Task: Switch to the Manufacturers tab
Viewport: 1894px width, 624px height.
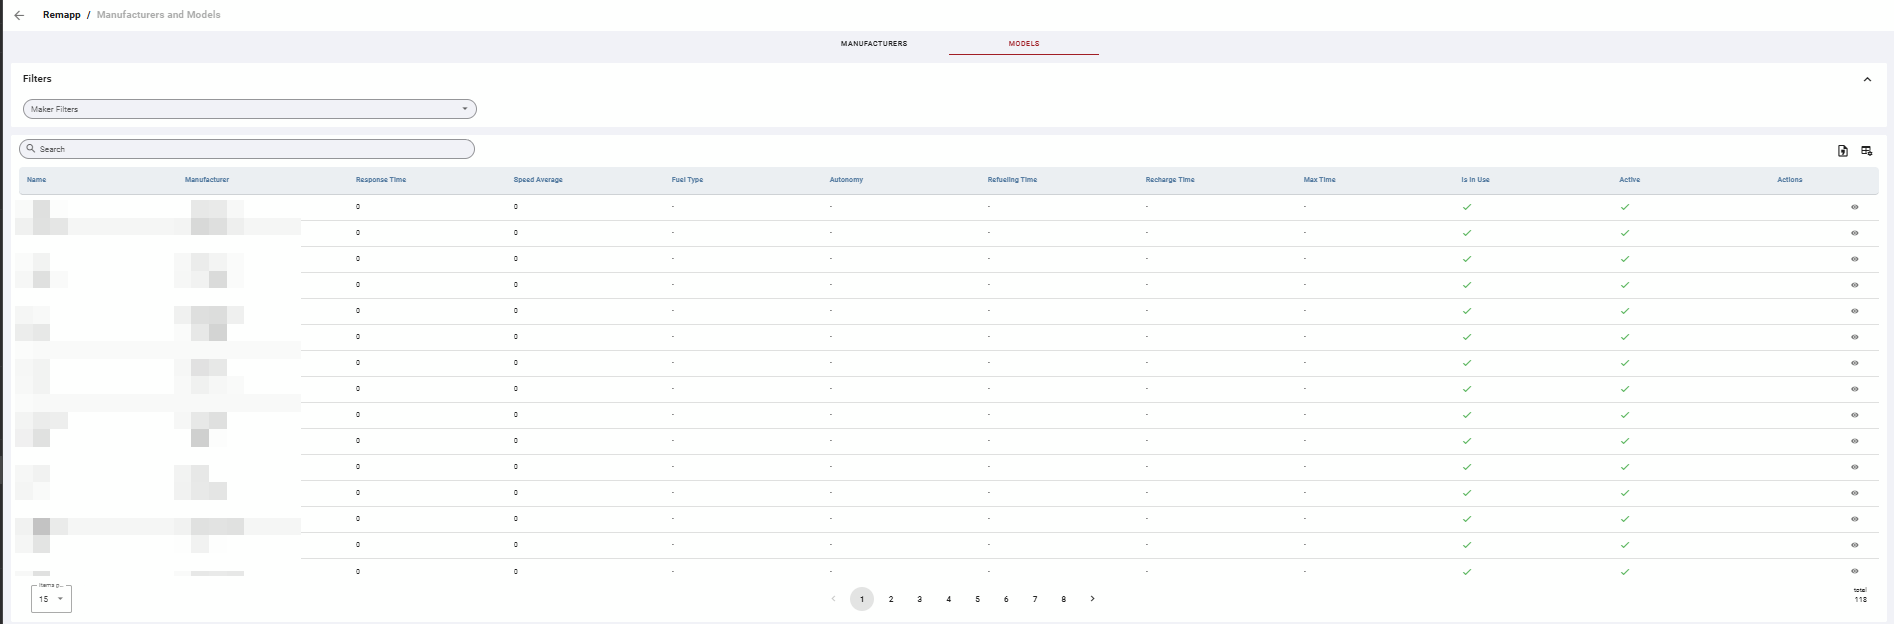Action: (874, 44)
